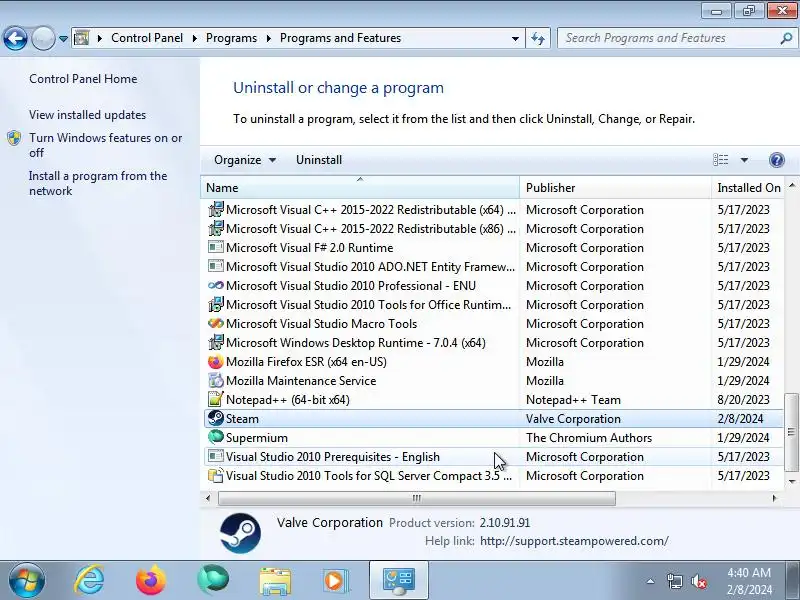Click the magnifier search icon
The width and height of the screenshot is (800, 600).
(x=786, y=38)
